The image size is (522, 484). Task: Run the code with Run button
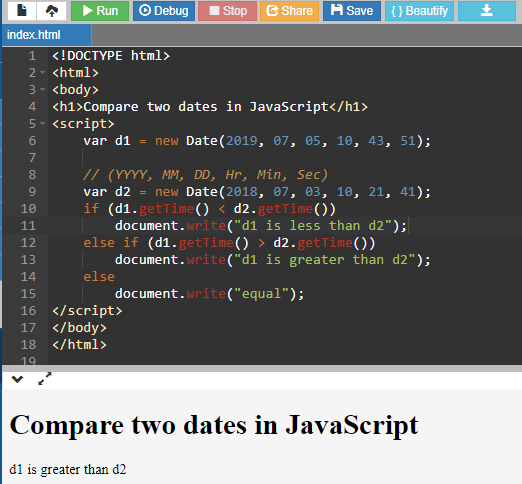[100, 11]
